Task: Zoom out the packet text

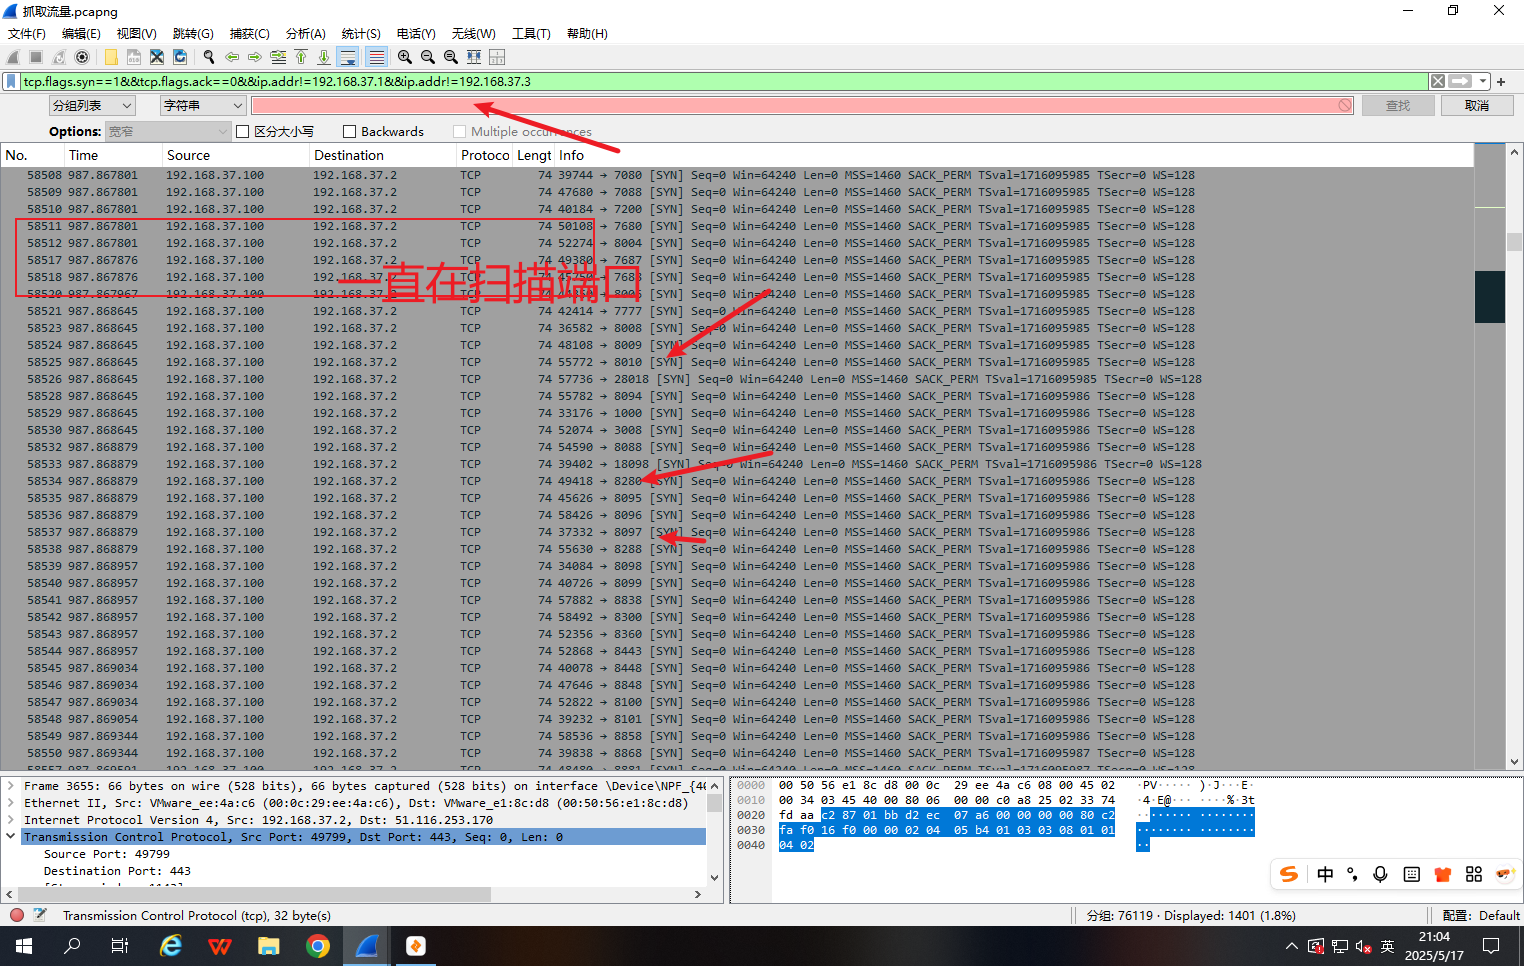Action: coord(428,57)
